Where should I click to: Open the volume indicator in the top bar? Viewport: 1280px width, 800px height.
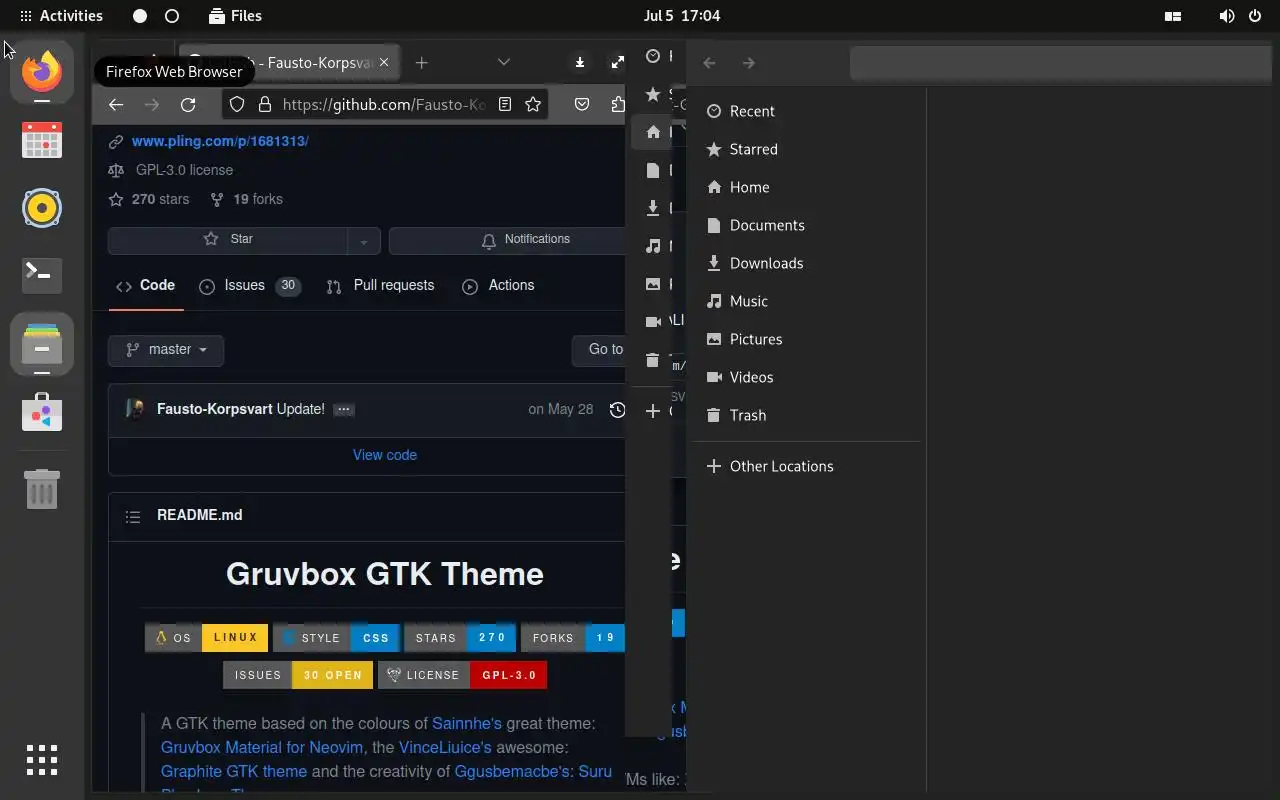(x=1227, y=16)
